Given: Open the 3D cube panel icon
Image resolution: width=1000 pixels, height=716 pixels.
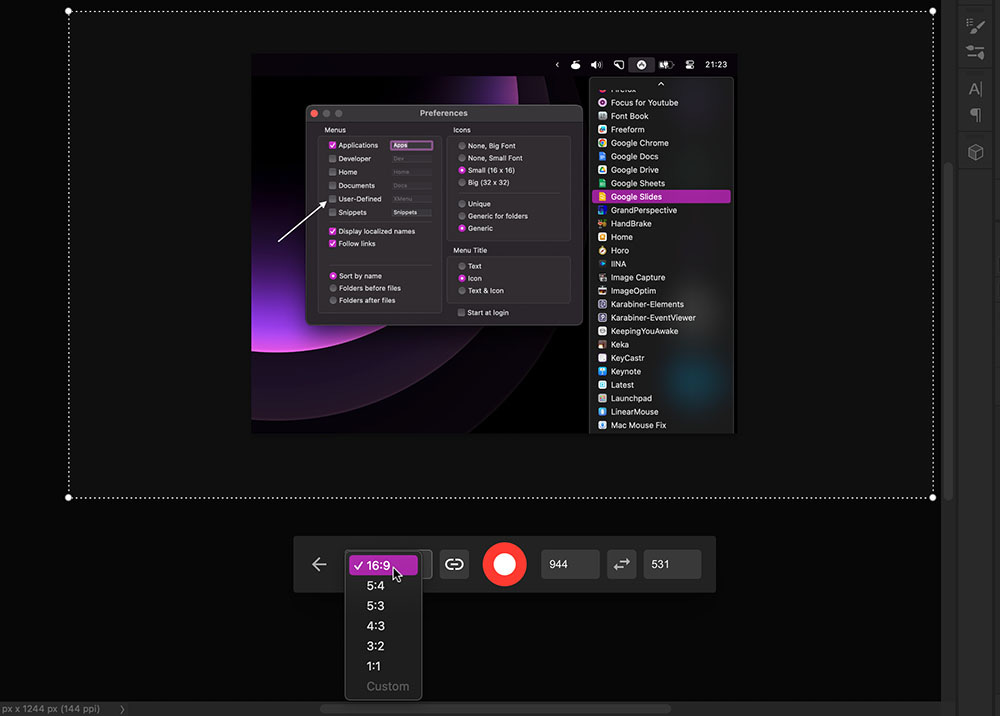Looking at the screenshot, I should (x=975, y=152).
